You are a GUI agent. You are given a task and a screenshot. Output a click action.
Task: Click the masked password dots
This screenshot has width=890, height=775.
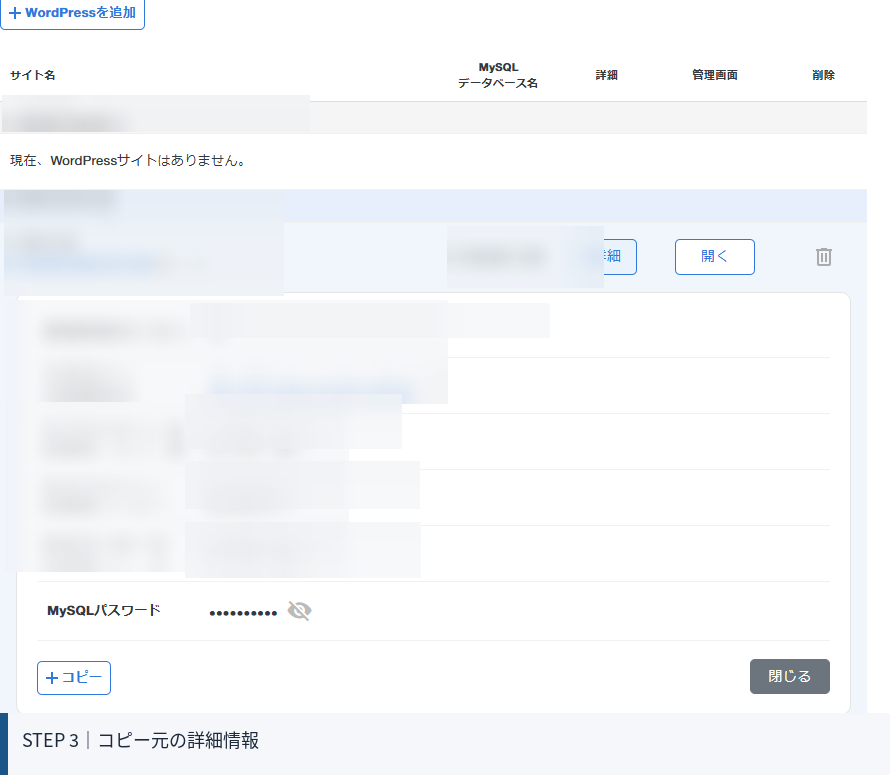pos(243,613)
